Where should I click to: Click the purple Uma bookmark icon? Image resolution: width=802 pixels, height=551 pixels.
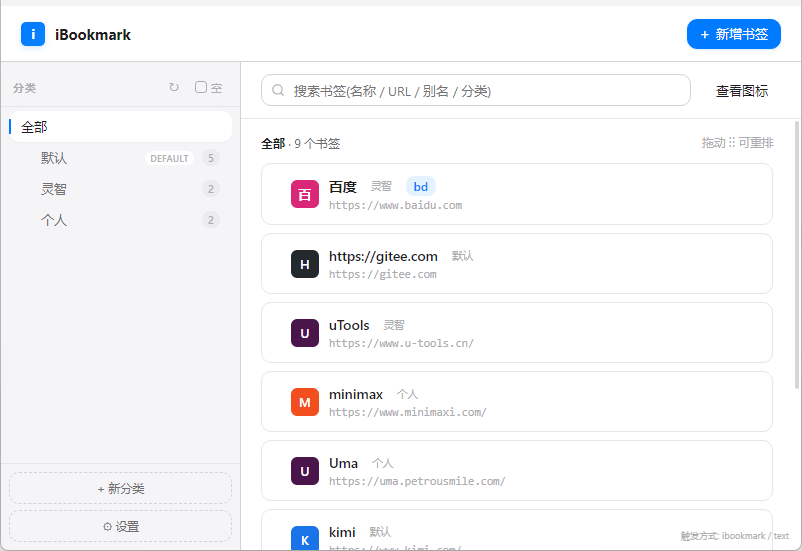pyautogui.click(x=305, y=471)
